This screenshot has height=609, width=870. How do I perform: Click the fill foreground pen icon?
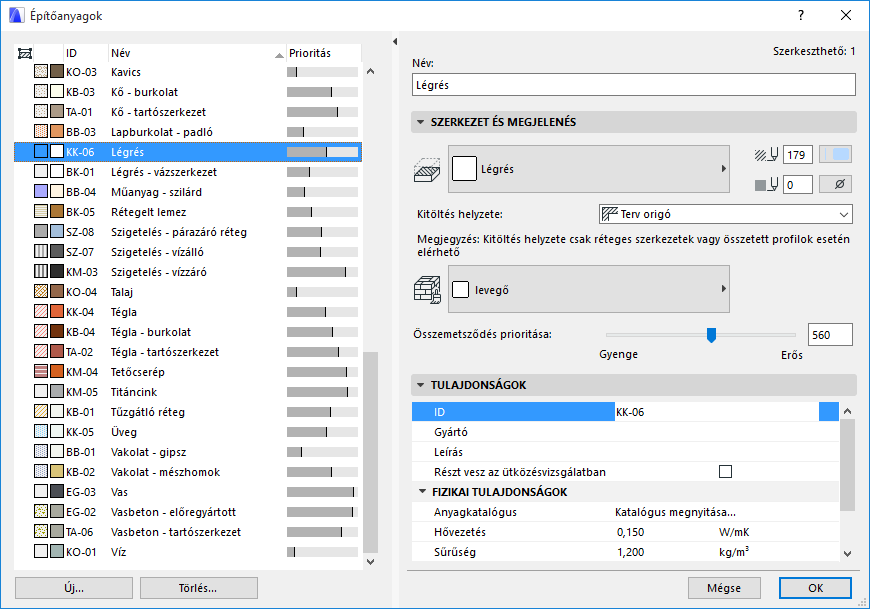(767, 155)
